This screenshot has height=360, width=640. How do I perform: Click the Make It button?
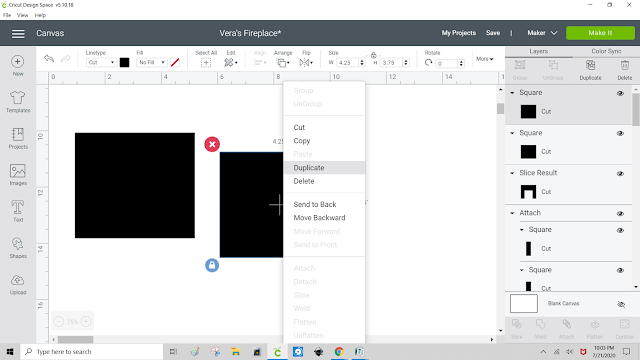click(x=600, y=33)
